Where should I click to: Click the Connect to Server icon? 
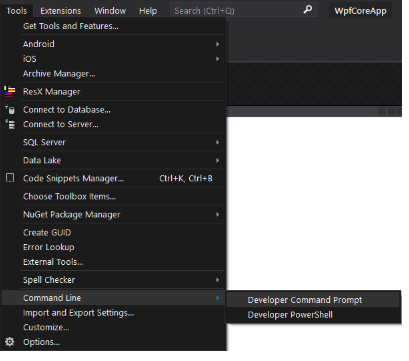point(10,124)
